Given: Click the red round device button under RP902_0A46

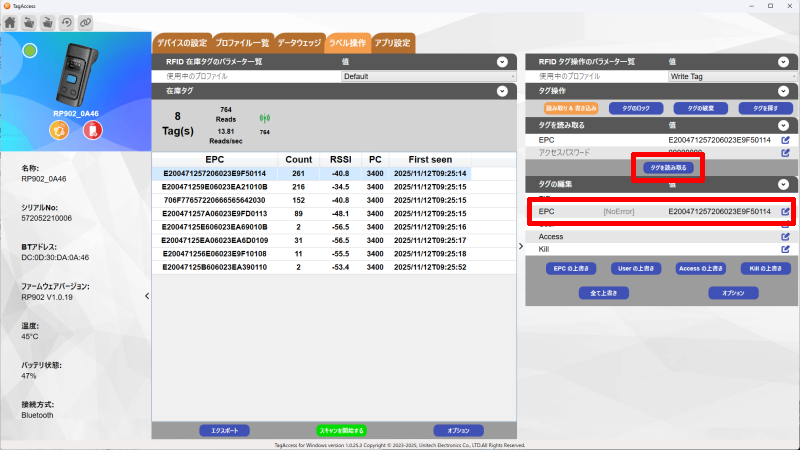Looking at the screenshot, I should 91,131.
